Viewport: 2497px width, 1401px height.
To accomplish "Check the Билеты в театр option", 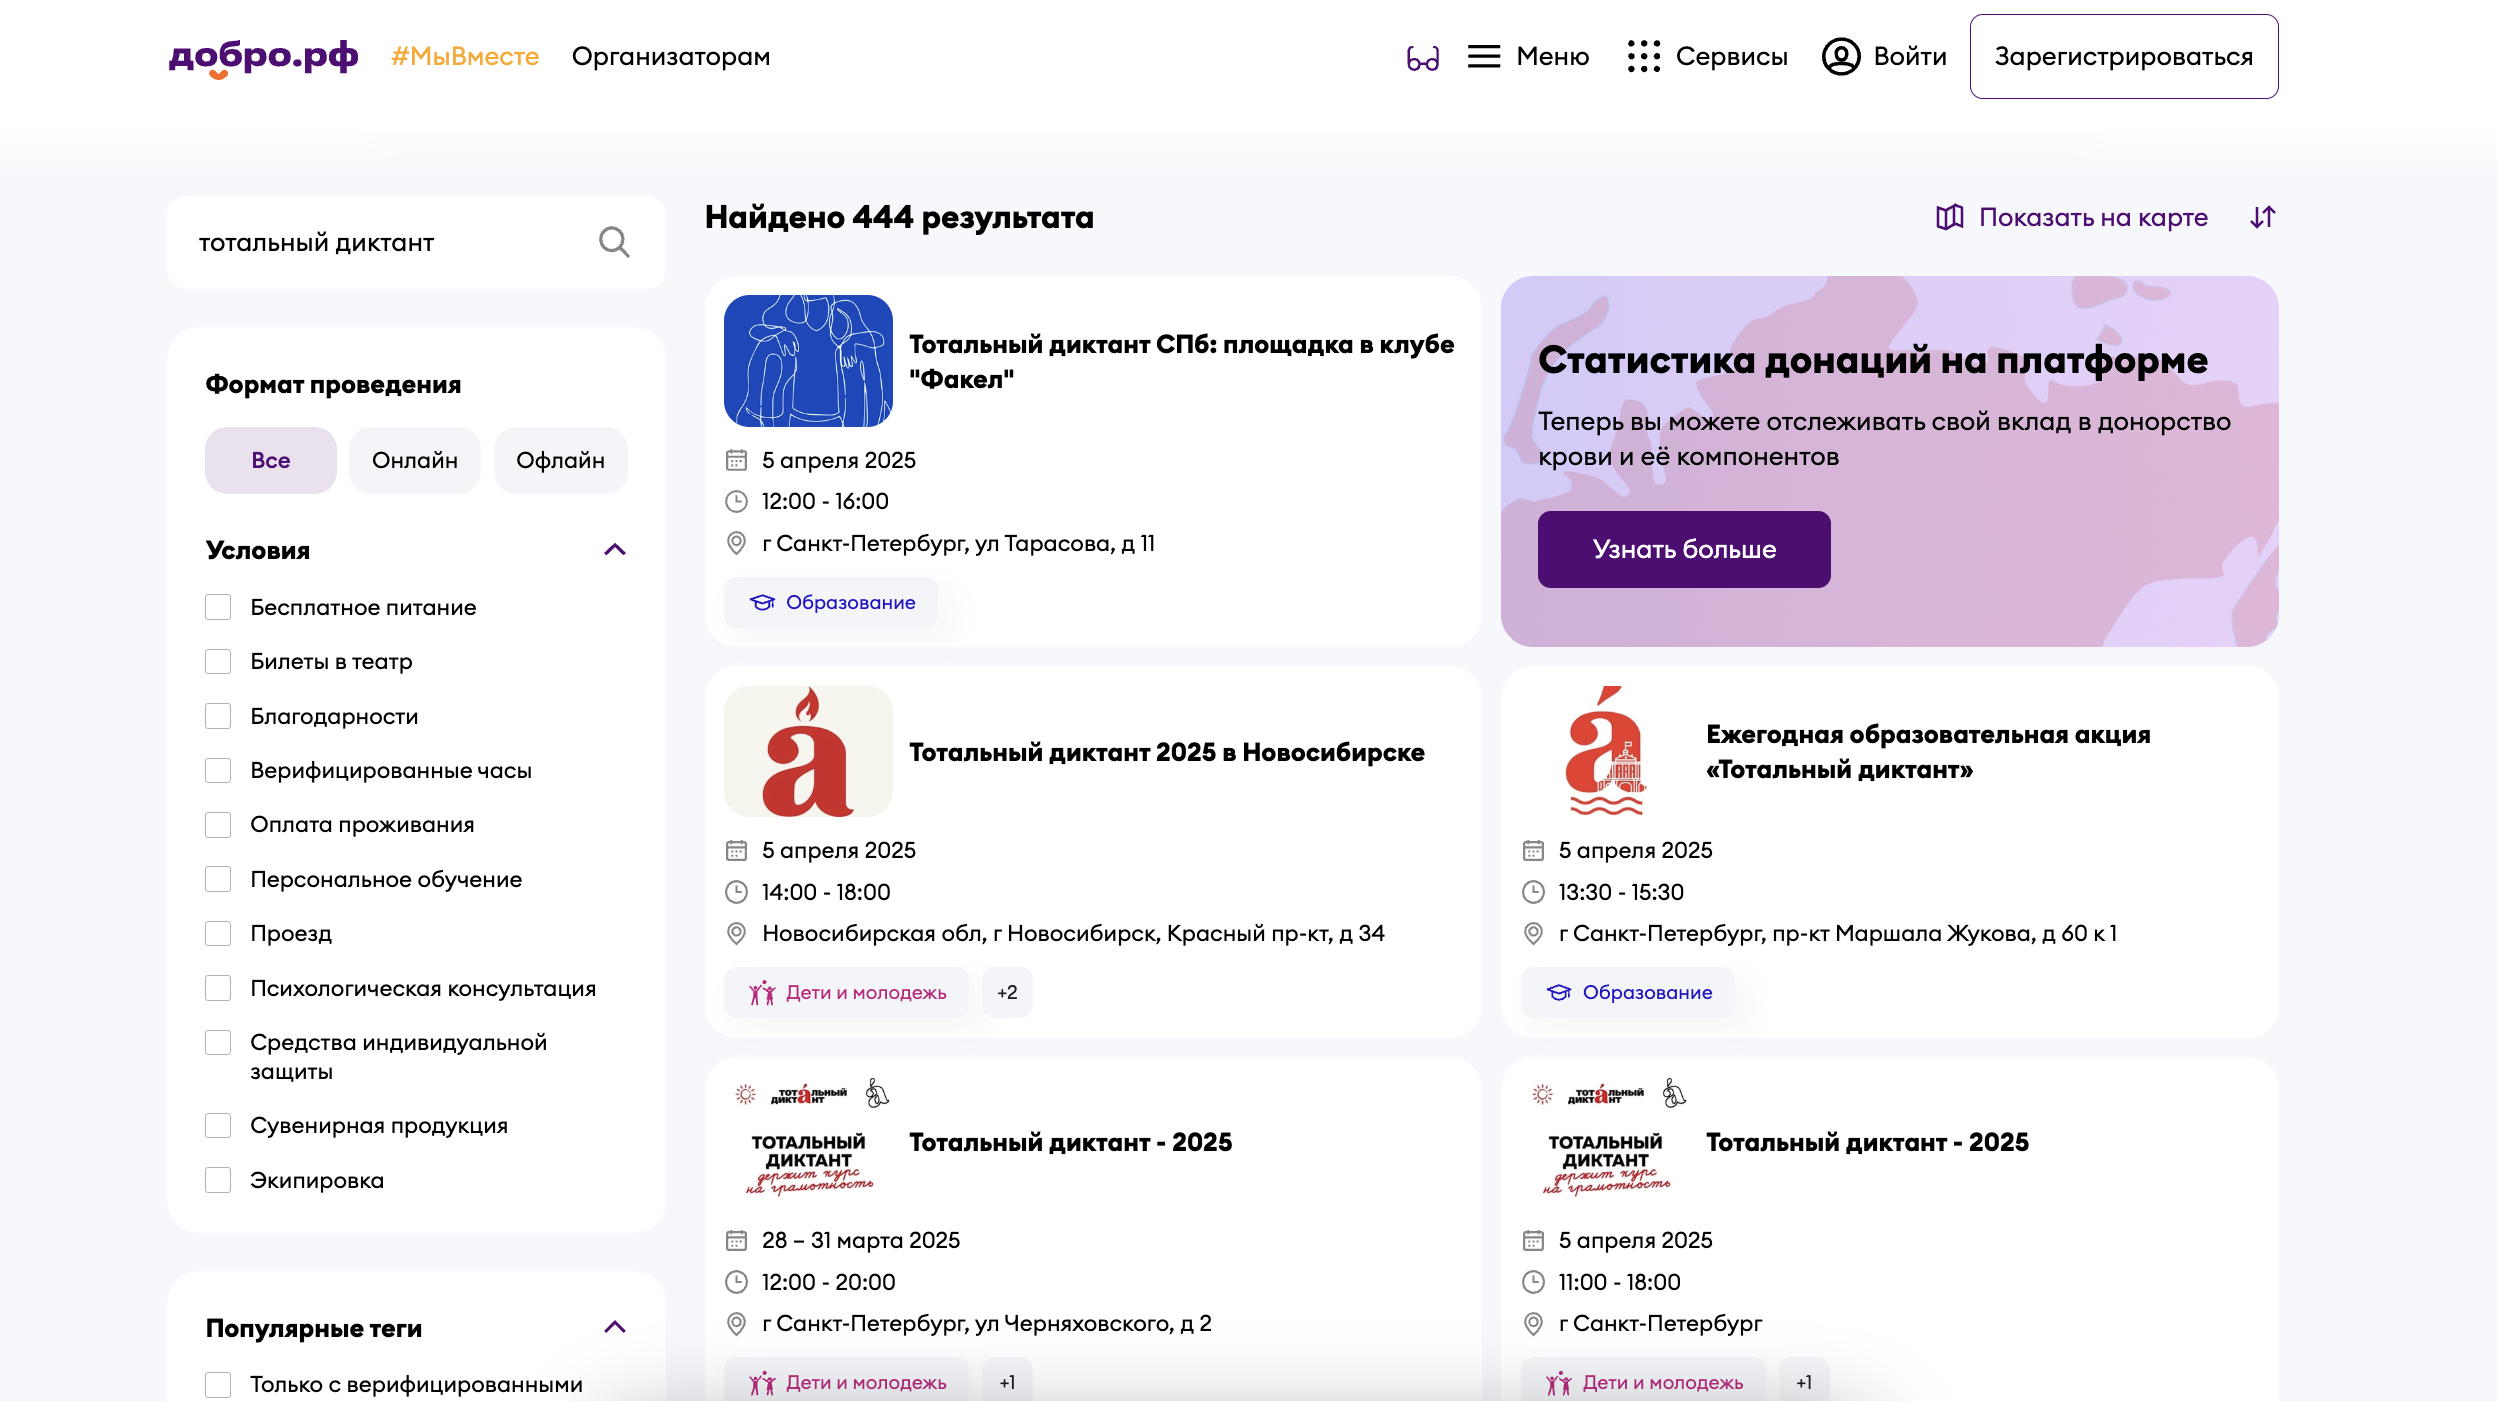I will [x=218, y=661].
